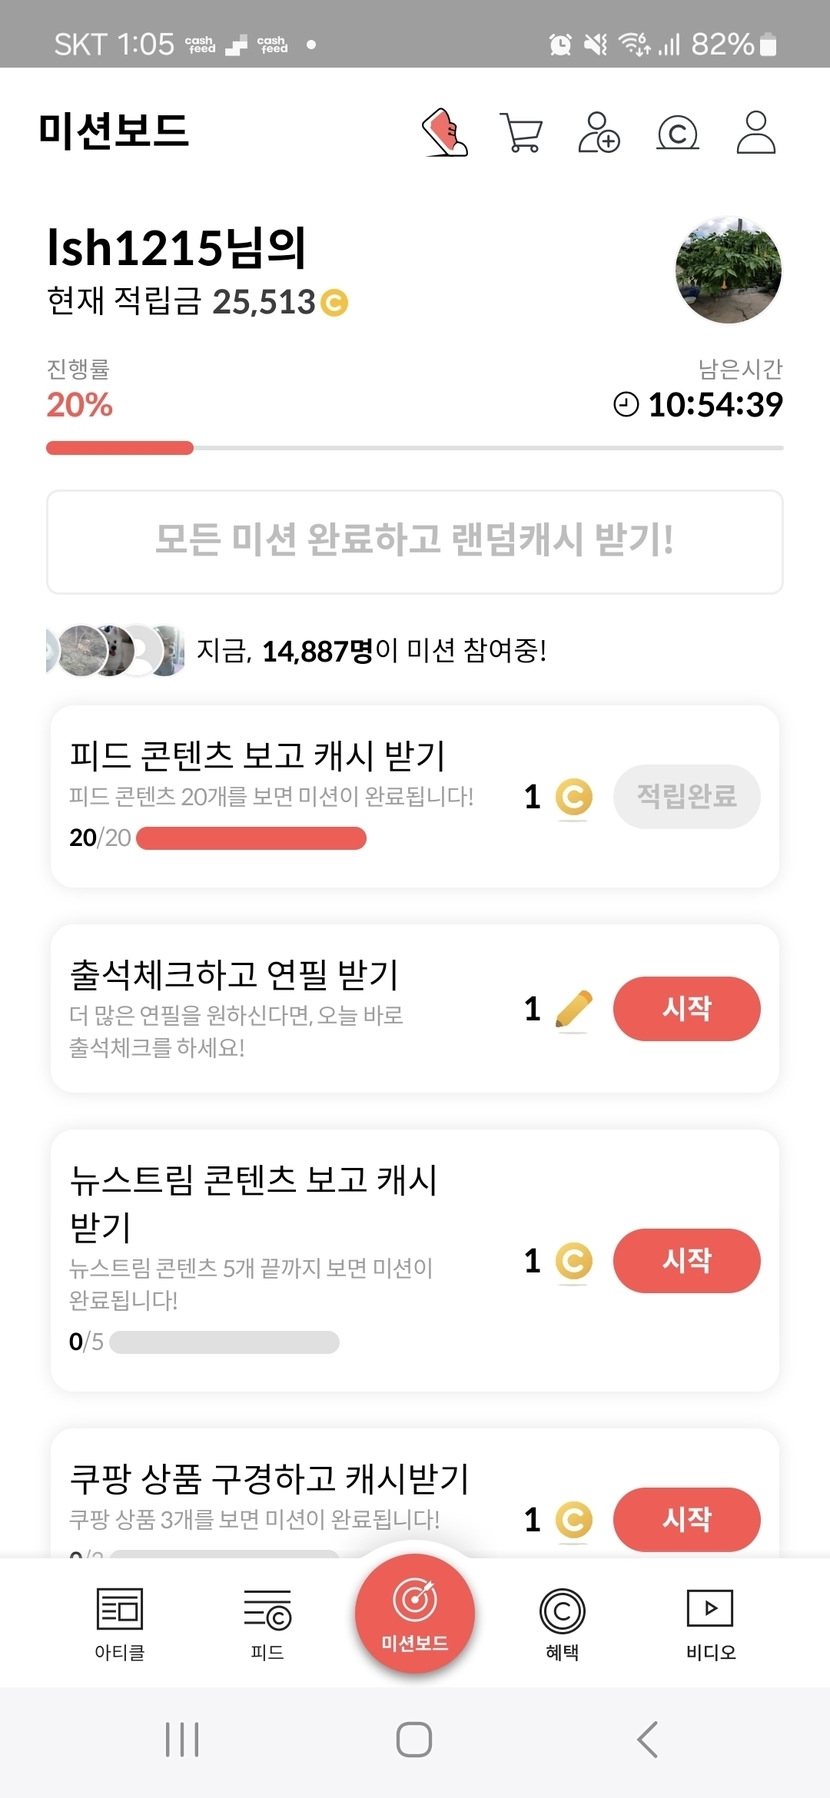The image size is (830, 1798).
Task: Tap the coin beside 현재 적립금
Action: (334, 302)
